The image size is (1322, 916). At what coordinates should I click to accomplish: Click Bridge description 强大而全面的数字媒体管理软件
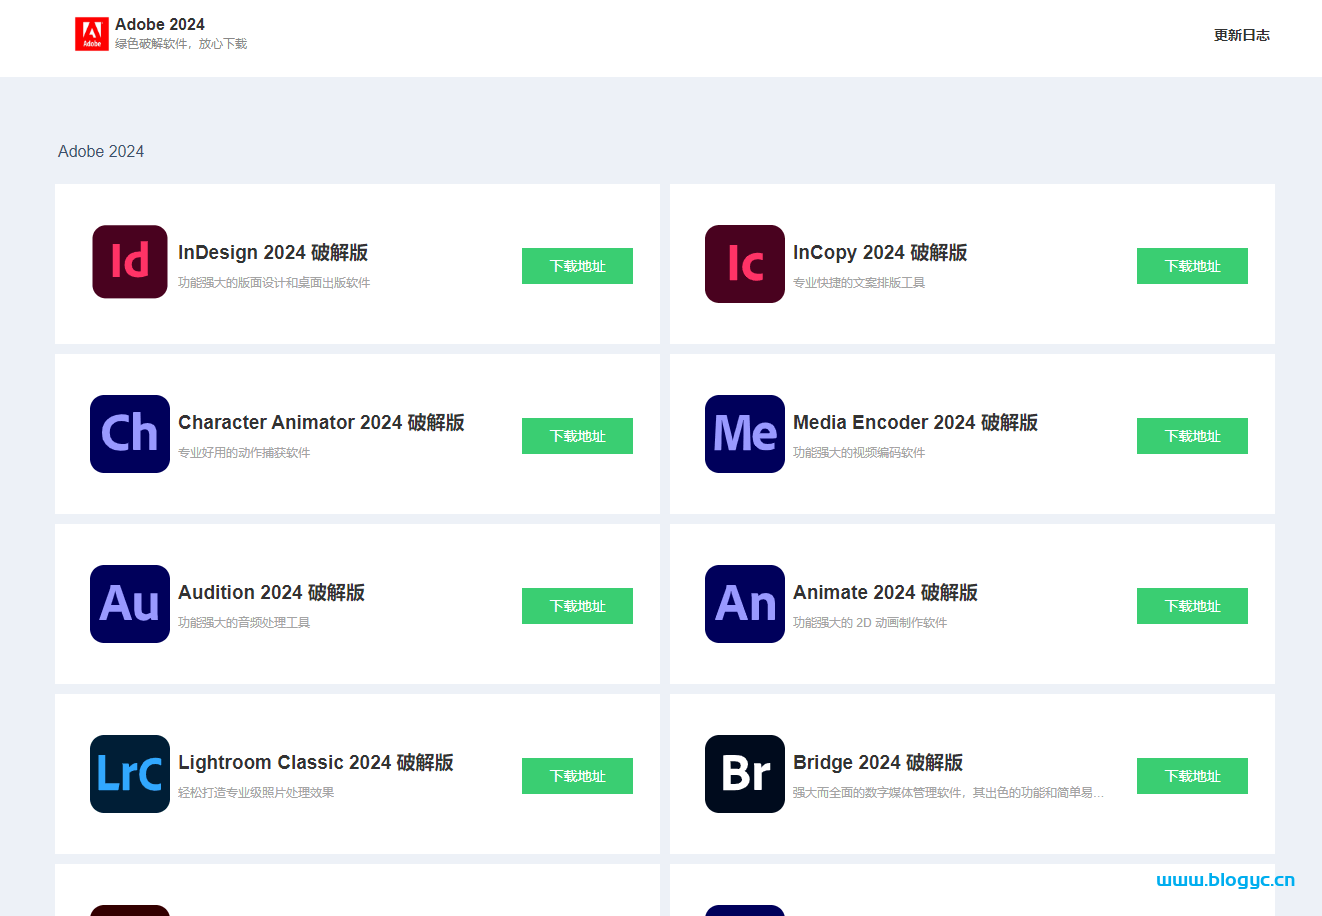tap(948, 793)
